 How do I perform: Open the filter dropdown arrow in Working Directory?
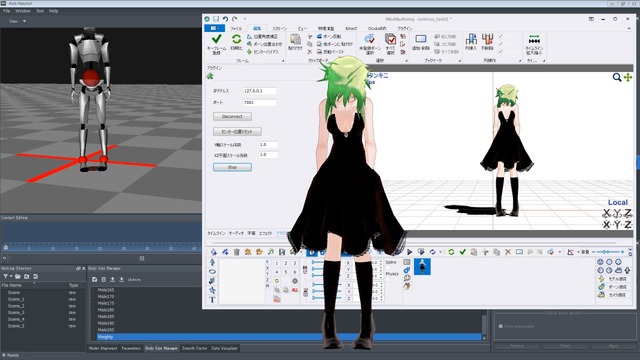(11, 276)
